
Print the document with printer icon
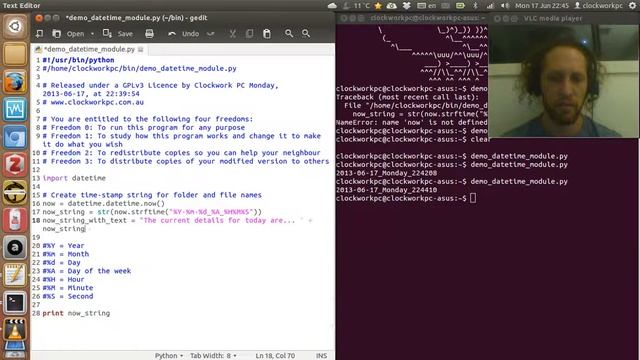pyautogui.click(x=149, y=33)
